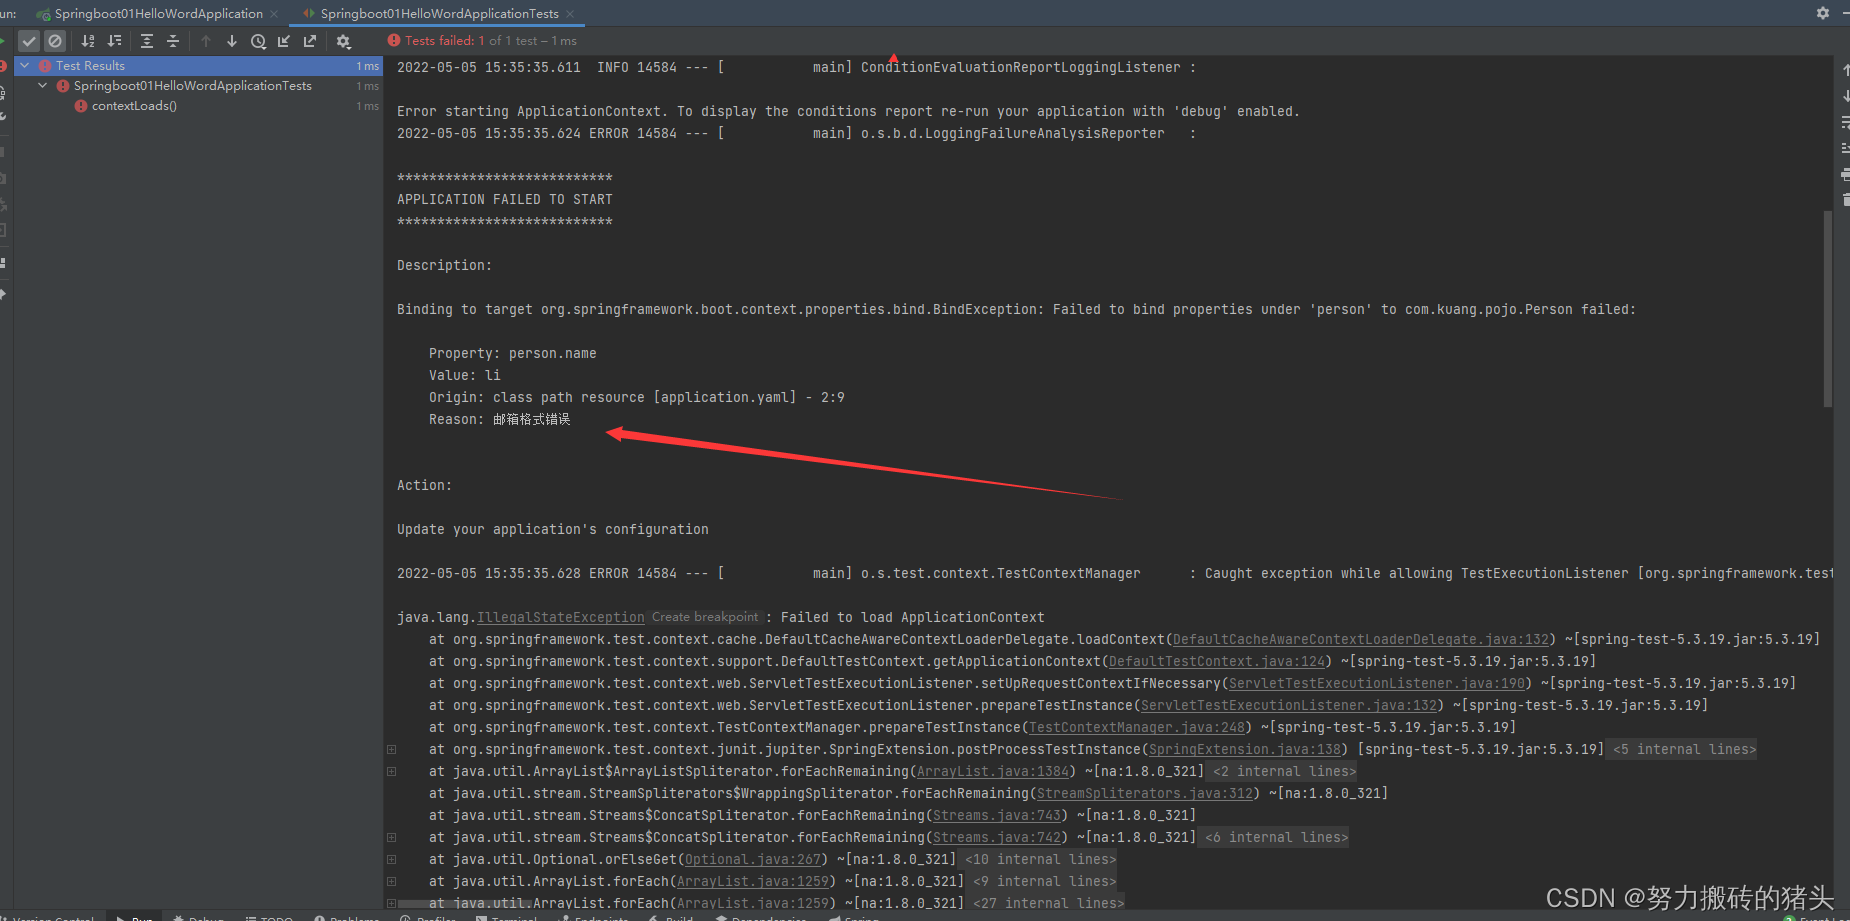Open ServletTestExecutionListener.java:132 link
The height and width of the screenshot is (921, 1850).
[1289, 706]
